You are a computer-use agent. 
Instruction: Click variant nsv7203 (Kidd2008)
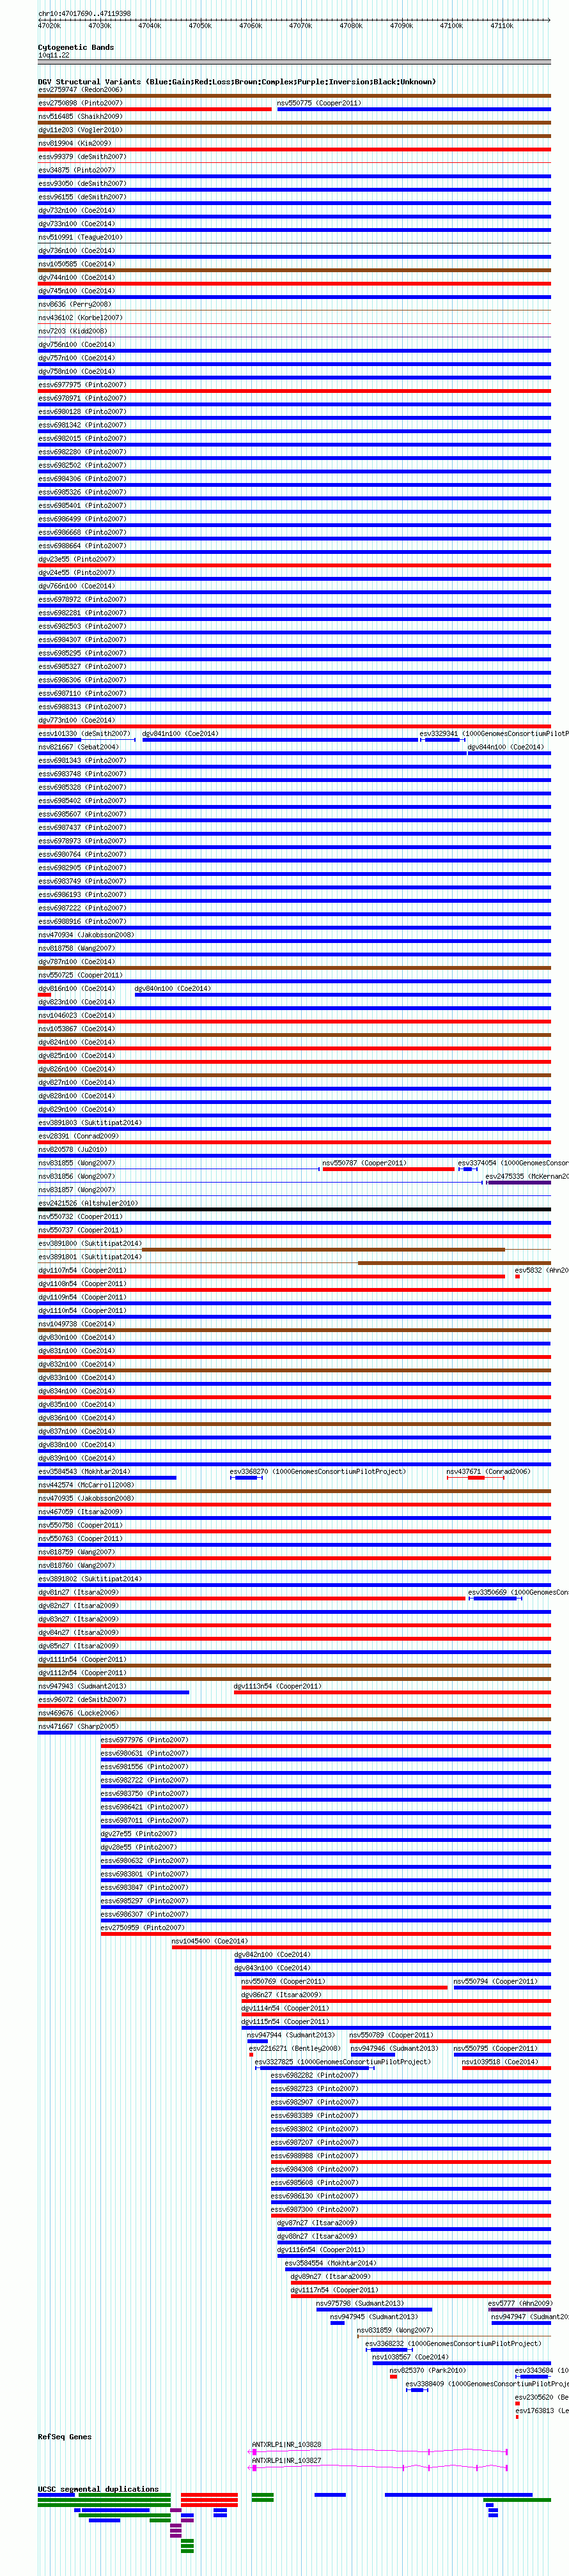click(72, 331)
